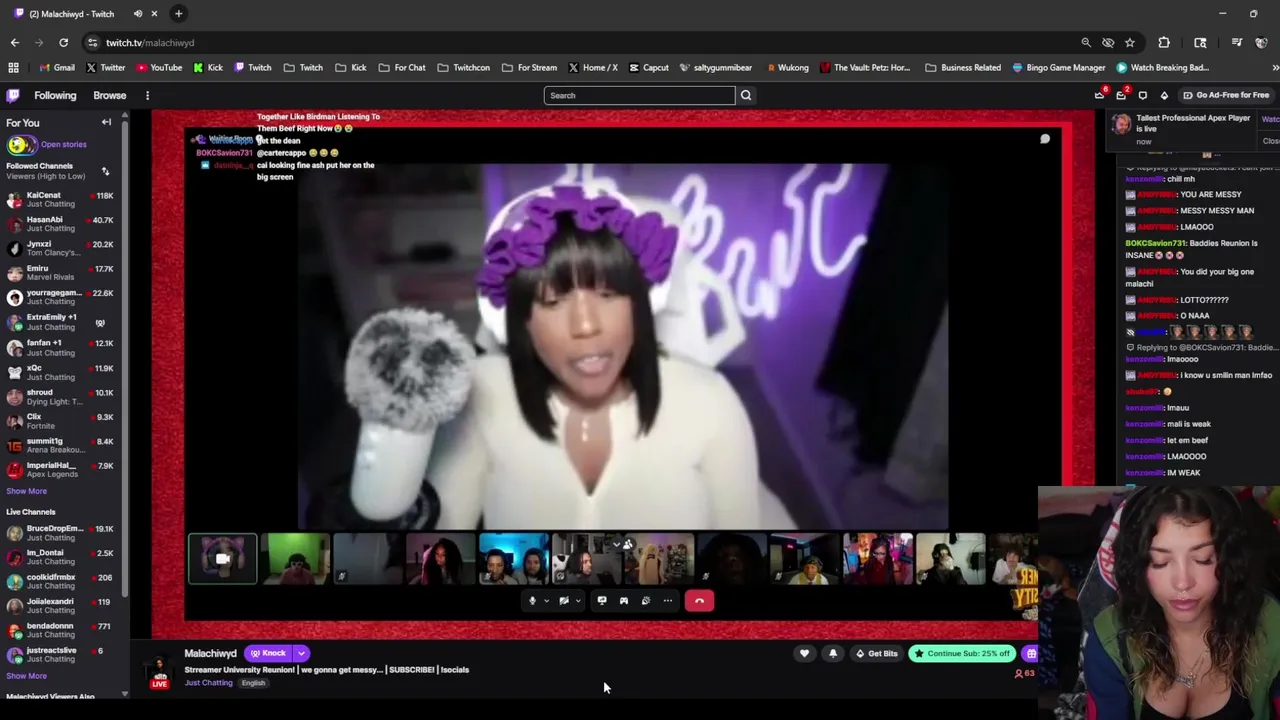The height and width of the screenshot is (720, 1280).
Task: Open the Chrome extensions puzzle icon
Action: point(1164,43)
